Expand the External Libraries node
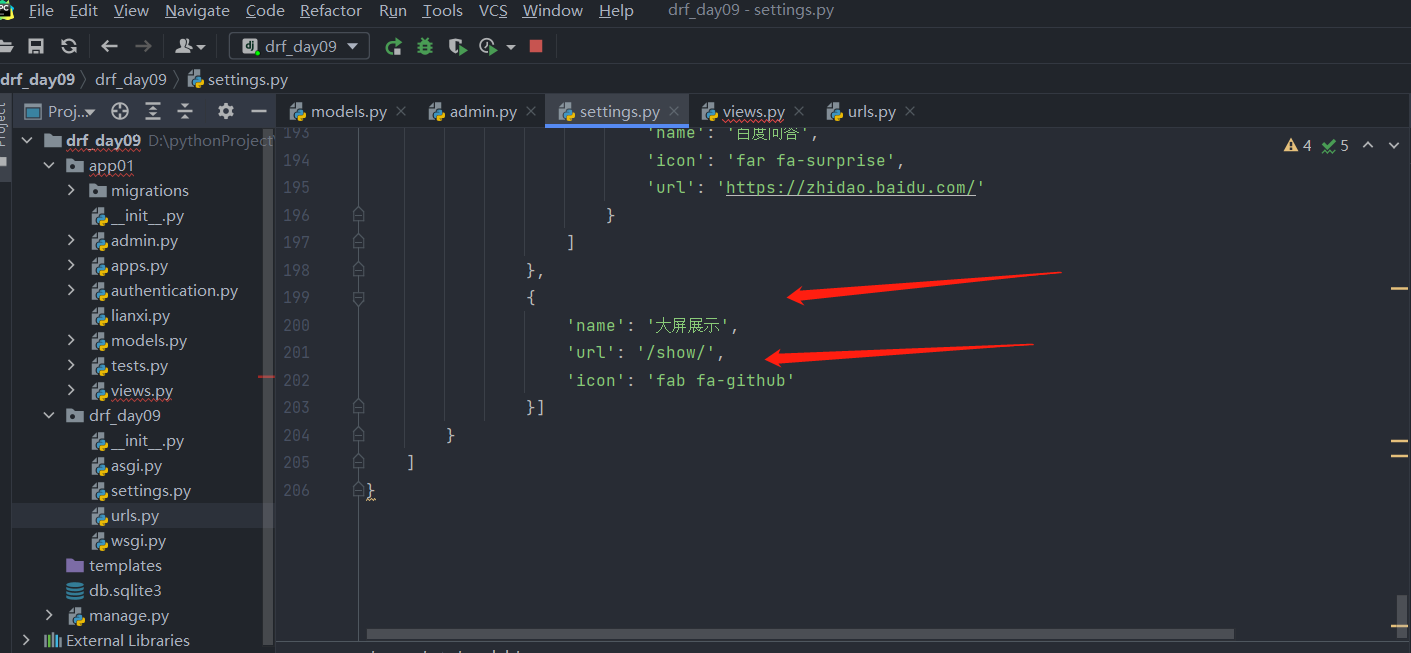The width and height of the screenshot is (1411, 653). (x=27, y=640)
